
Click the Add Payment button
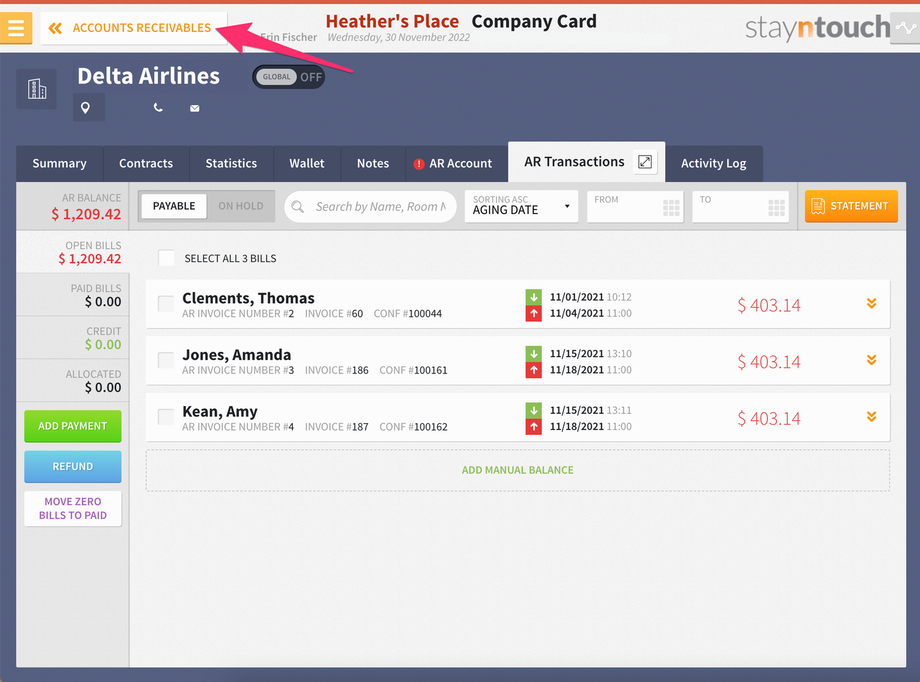(x=73, y=426)
